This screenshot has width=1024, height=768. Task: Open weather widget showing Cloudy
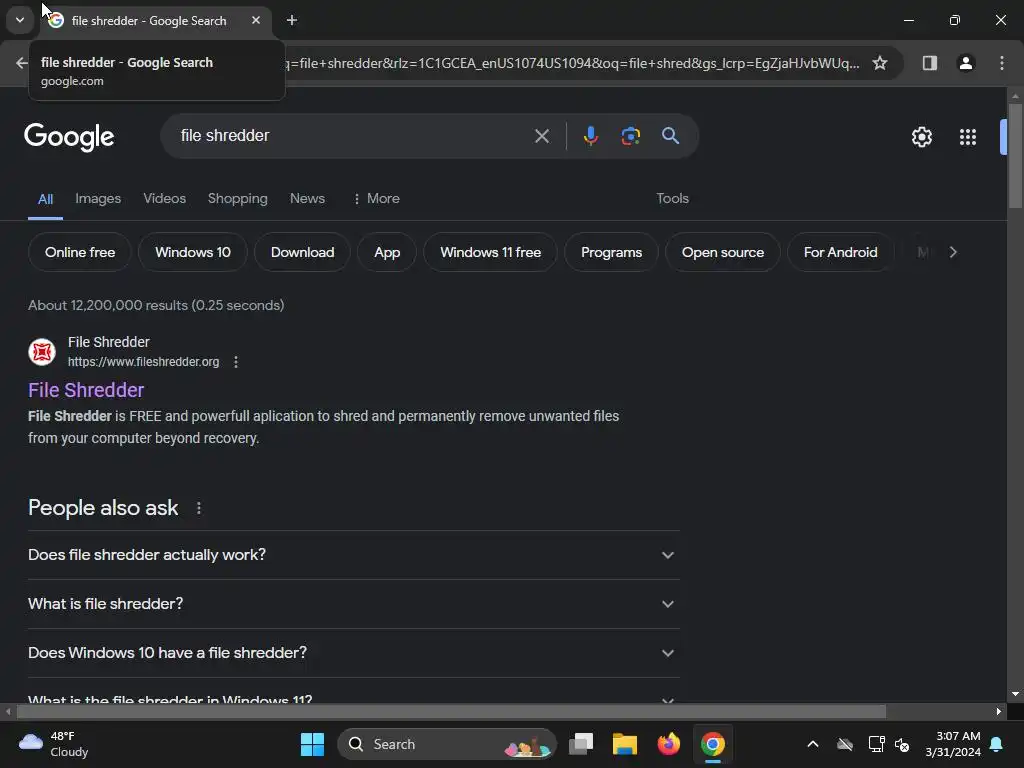click(x=54, y=744)
